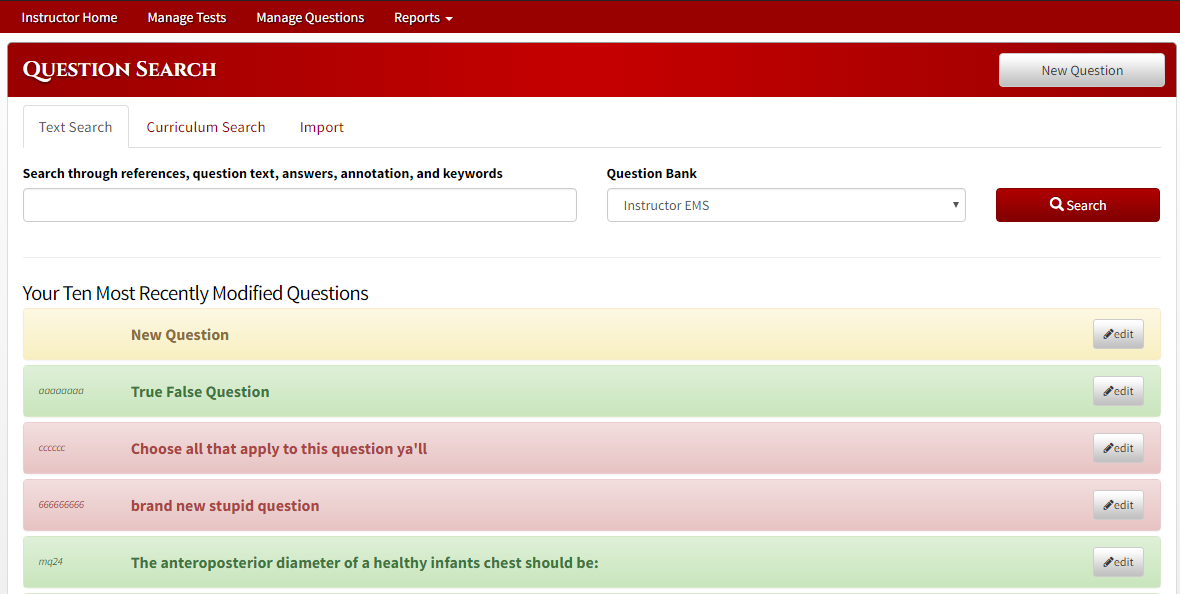Click the '666666666' reference label

pos(61,504)
